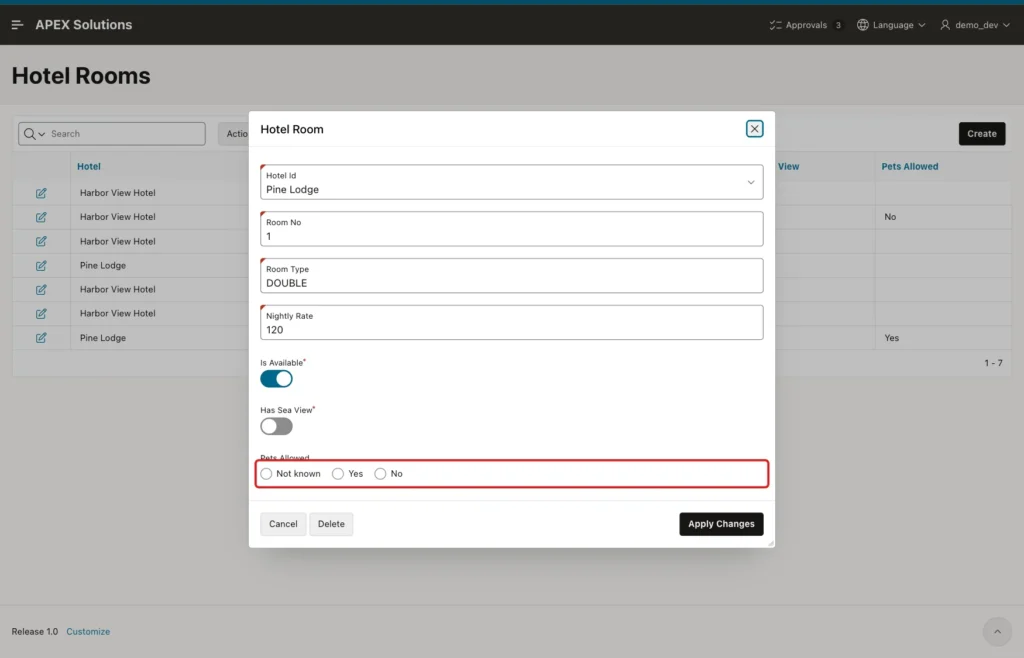Click the Release 1.0 footer text
1024x658 pixels.
coord(35,632)
